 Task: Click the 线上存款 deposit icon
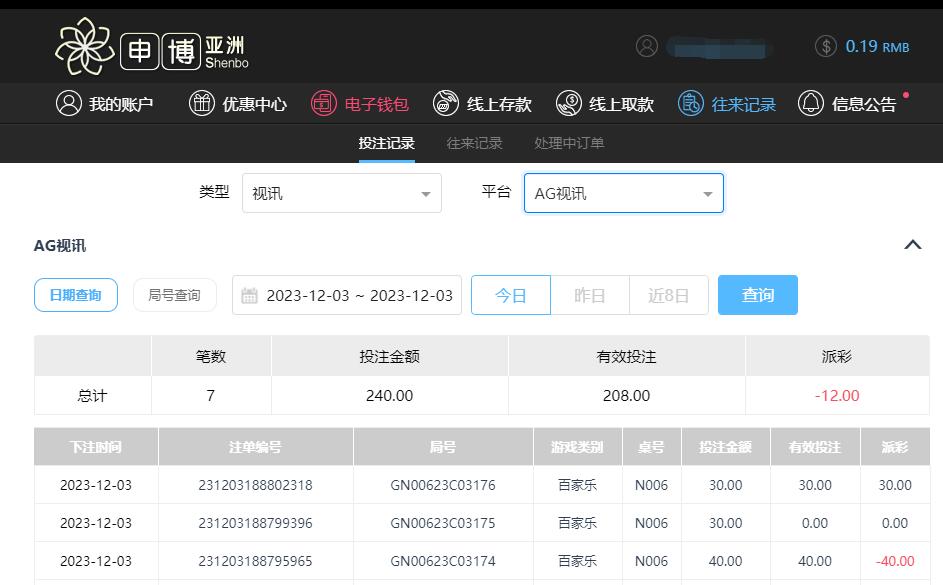coord(446,103)
